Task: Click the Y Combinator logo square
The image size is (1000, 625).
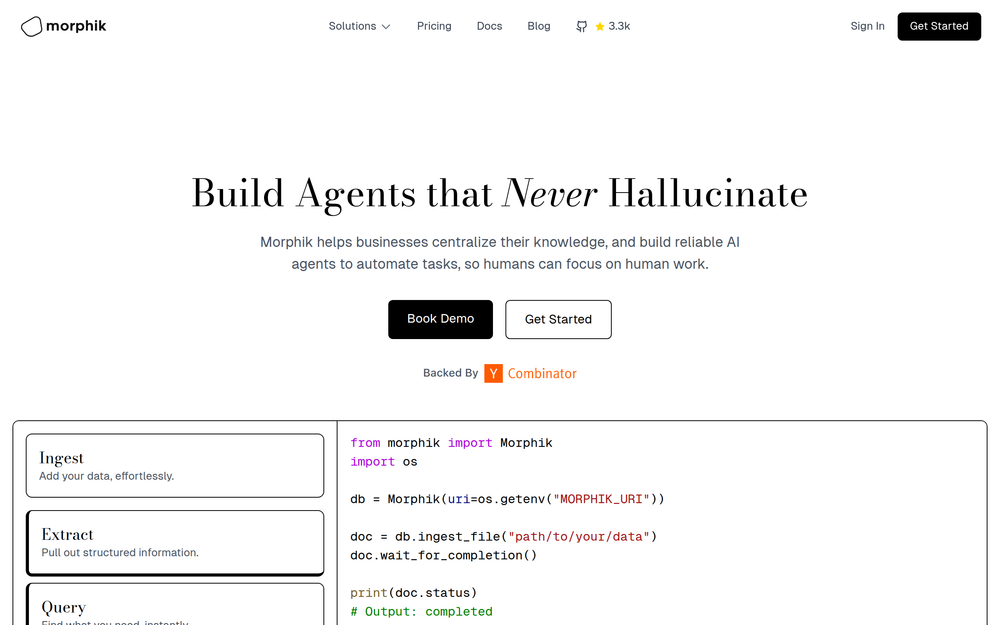Action: [x=494, y=373]
